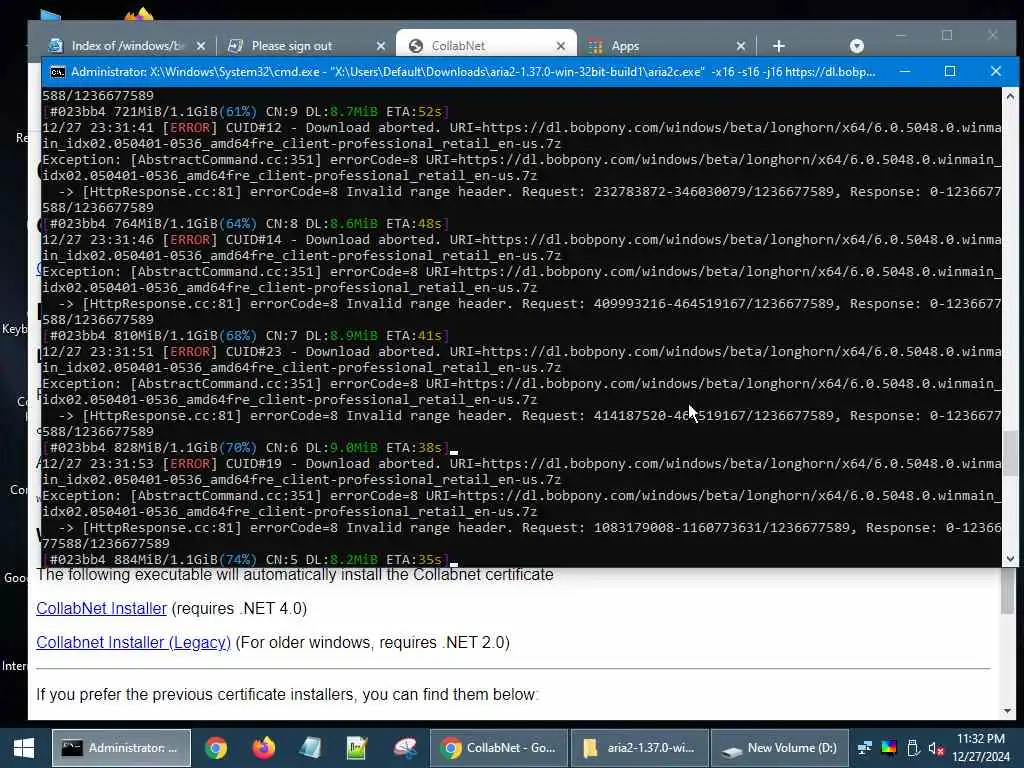Viewport: 1024px width, 768px height.
Task: Open the aria2-1.37.0 folder taskbar window
Action: [x=640, y=748]
